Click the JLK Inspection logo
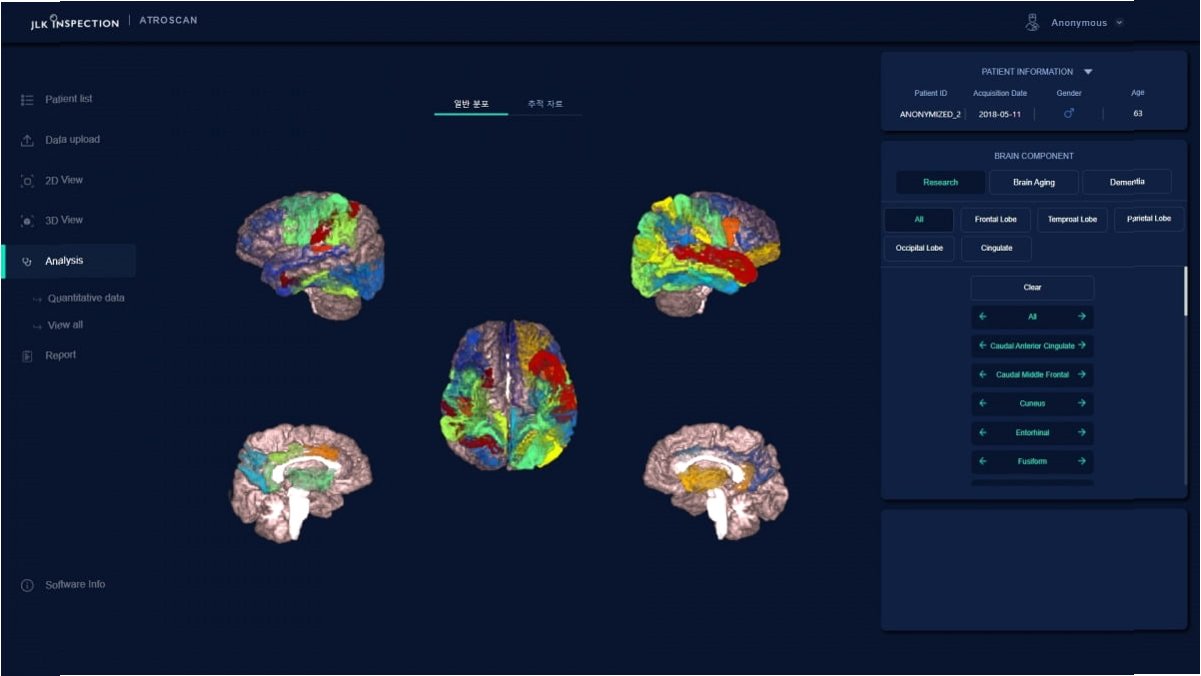 [x=75, y=22]
